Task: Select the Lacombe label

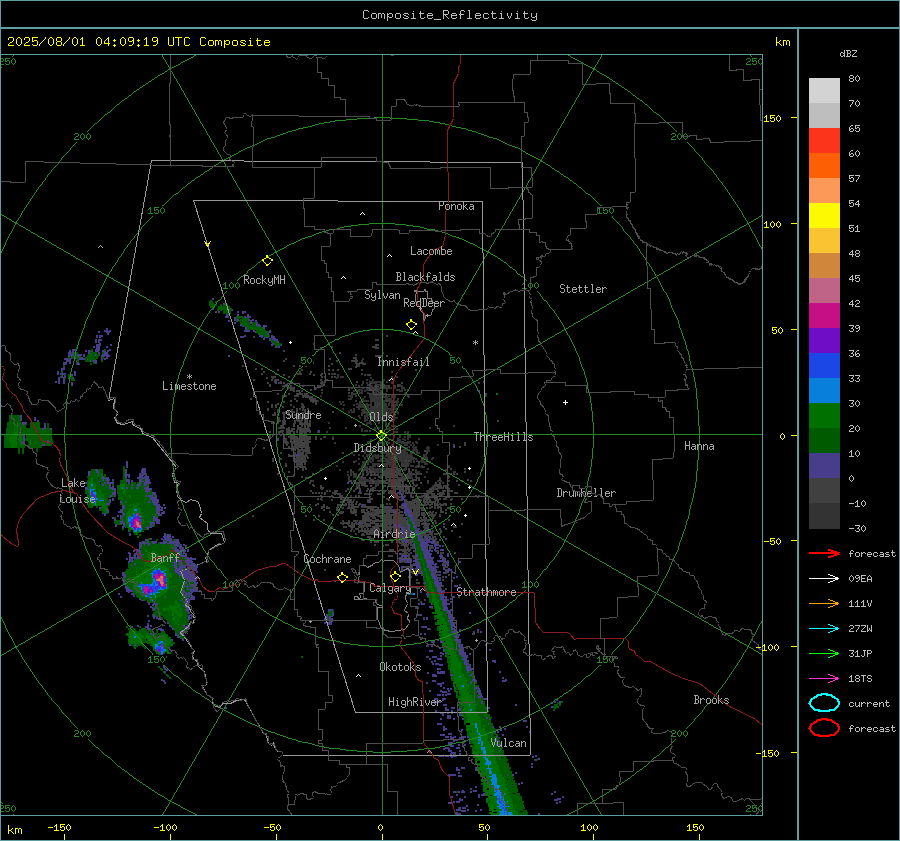Action: 431,251
